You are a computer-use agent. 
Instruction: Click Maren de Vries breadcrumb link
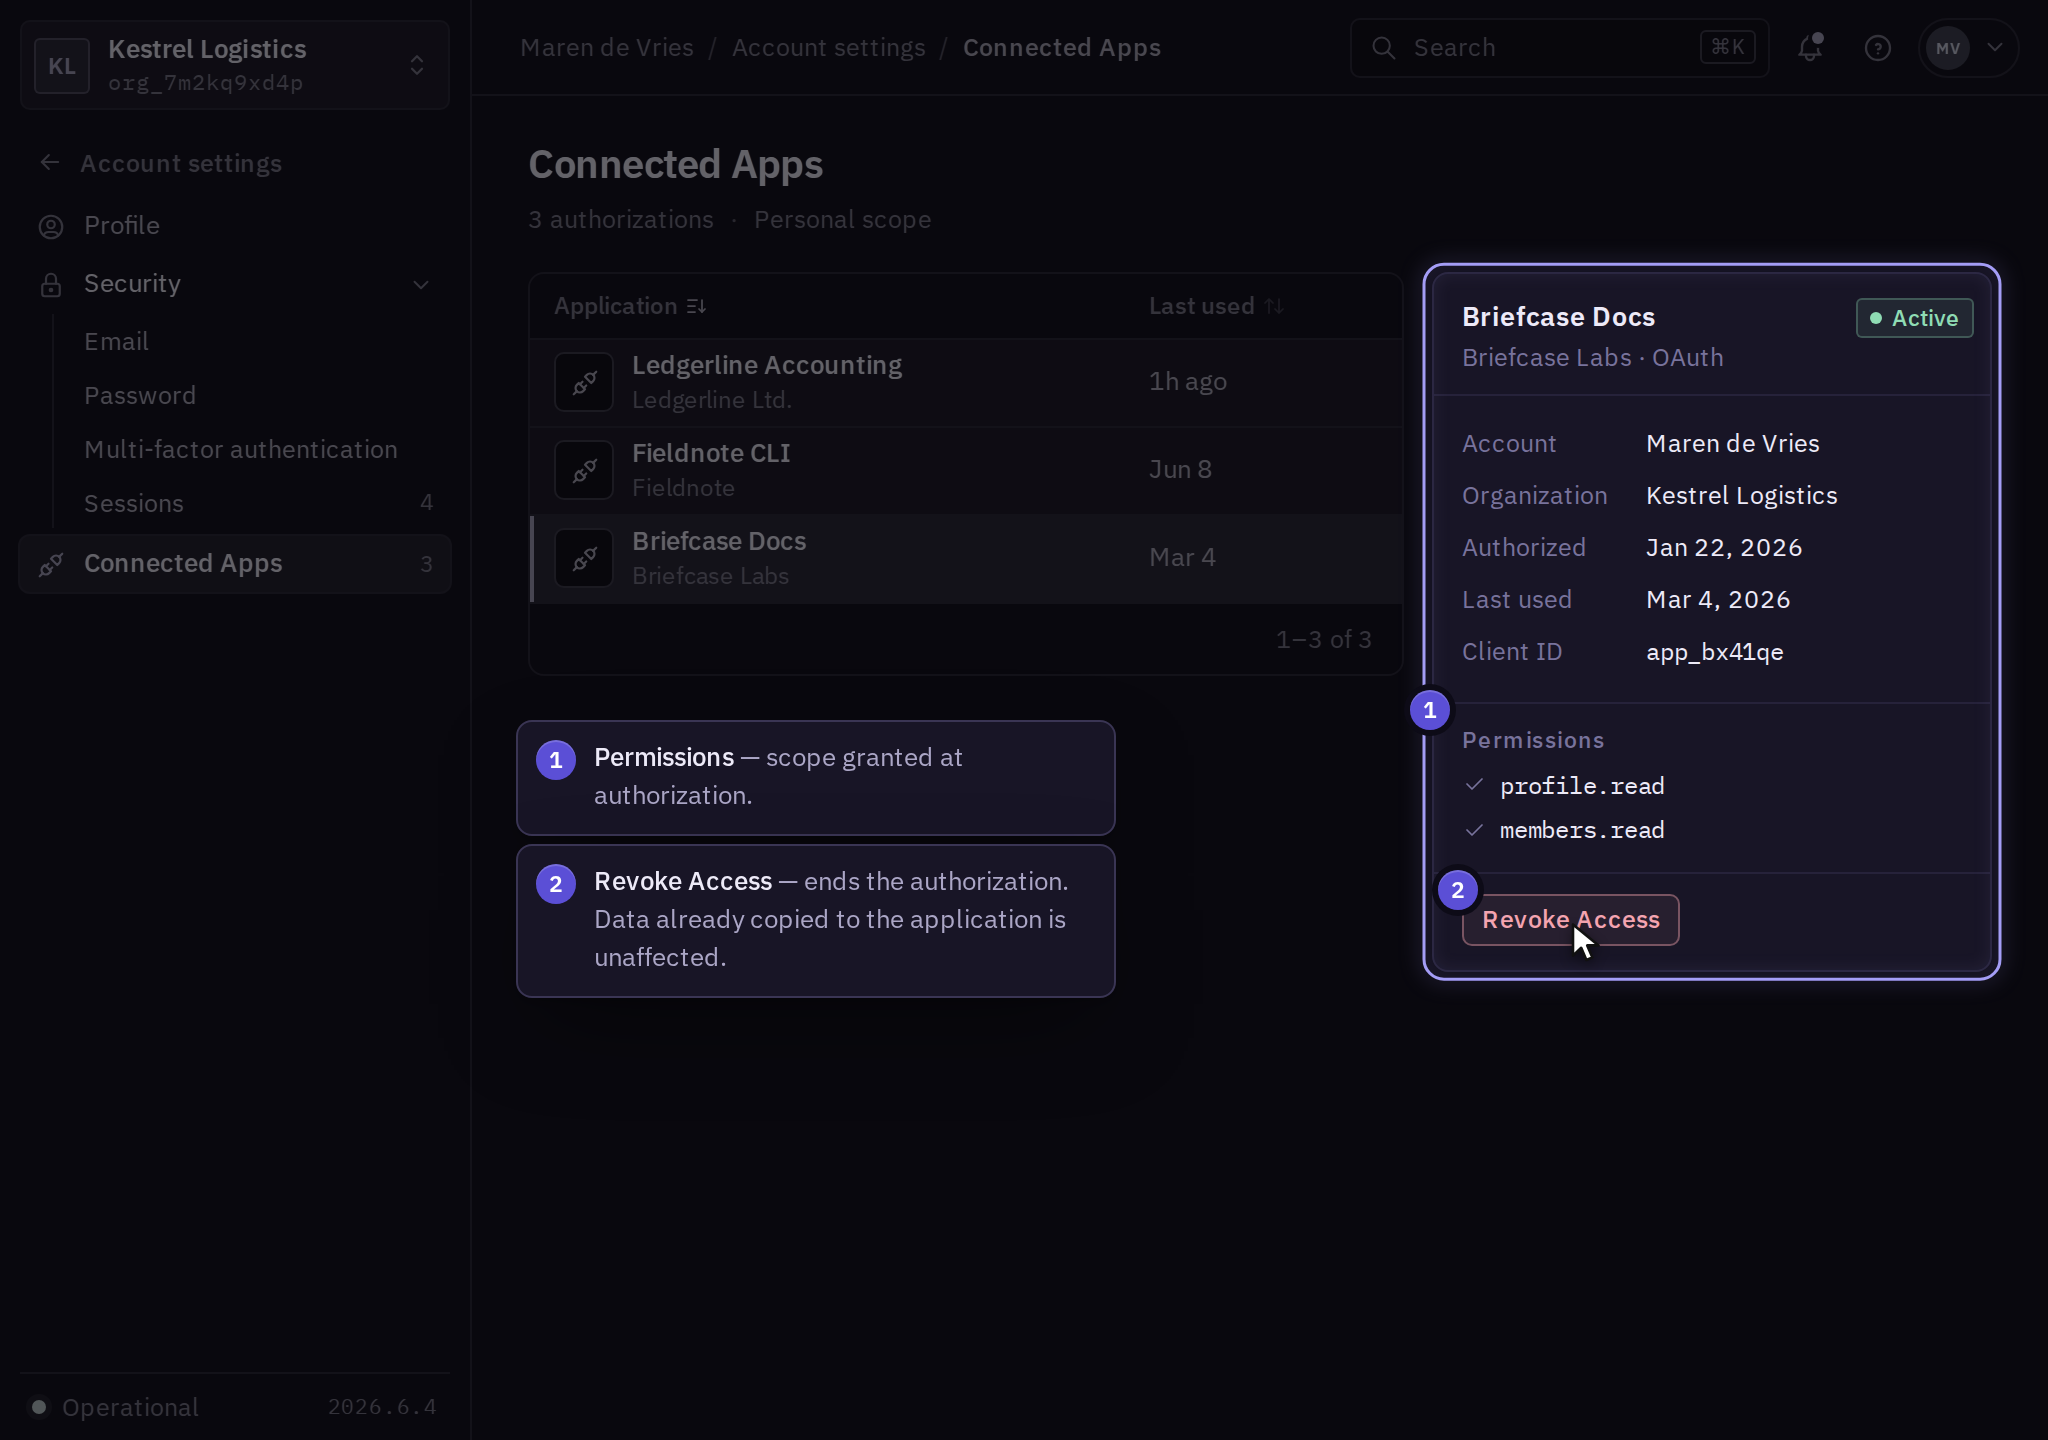click(607, 48)
